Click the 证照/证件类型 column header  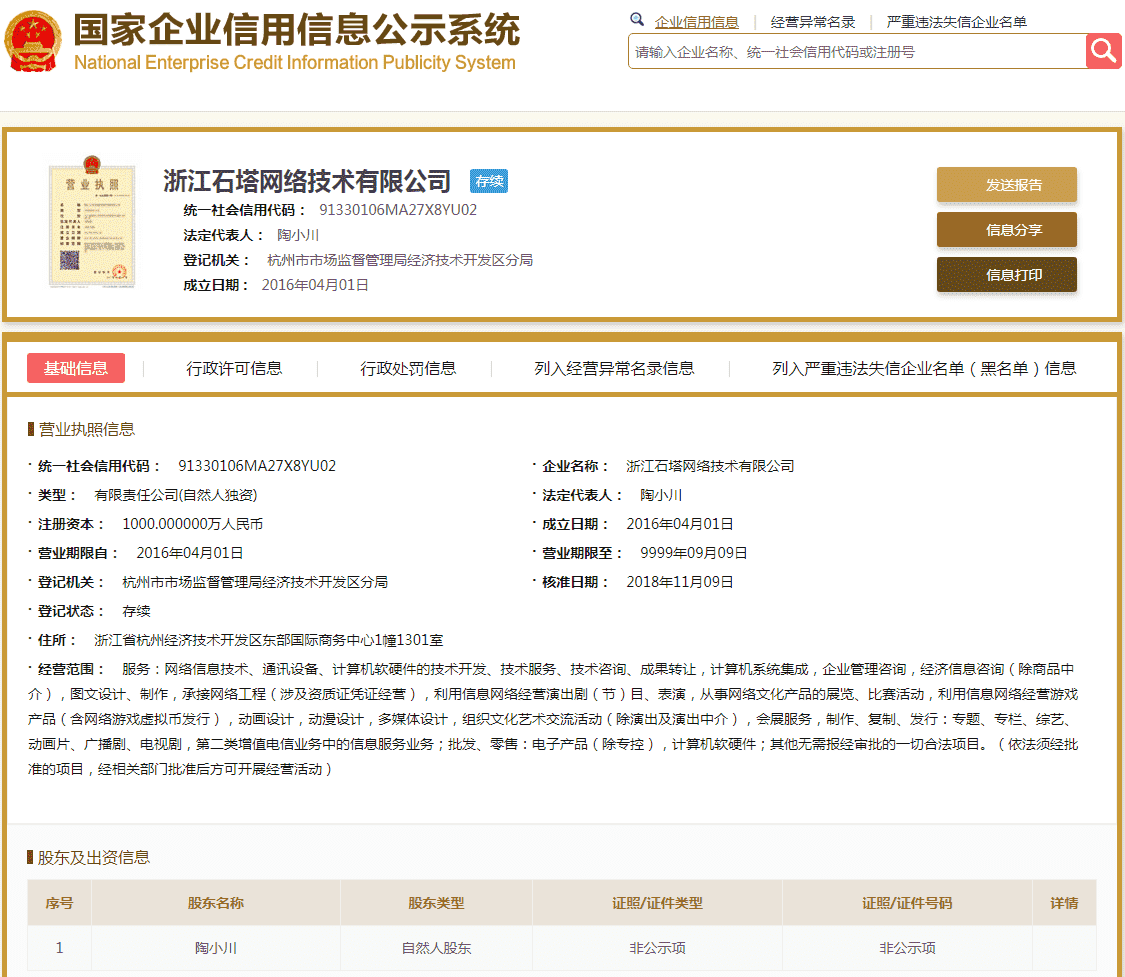pyautogui.click(x=657, y=903)
